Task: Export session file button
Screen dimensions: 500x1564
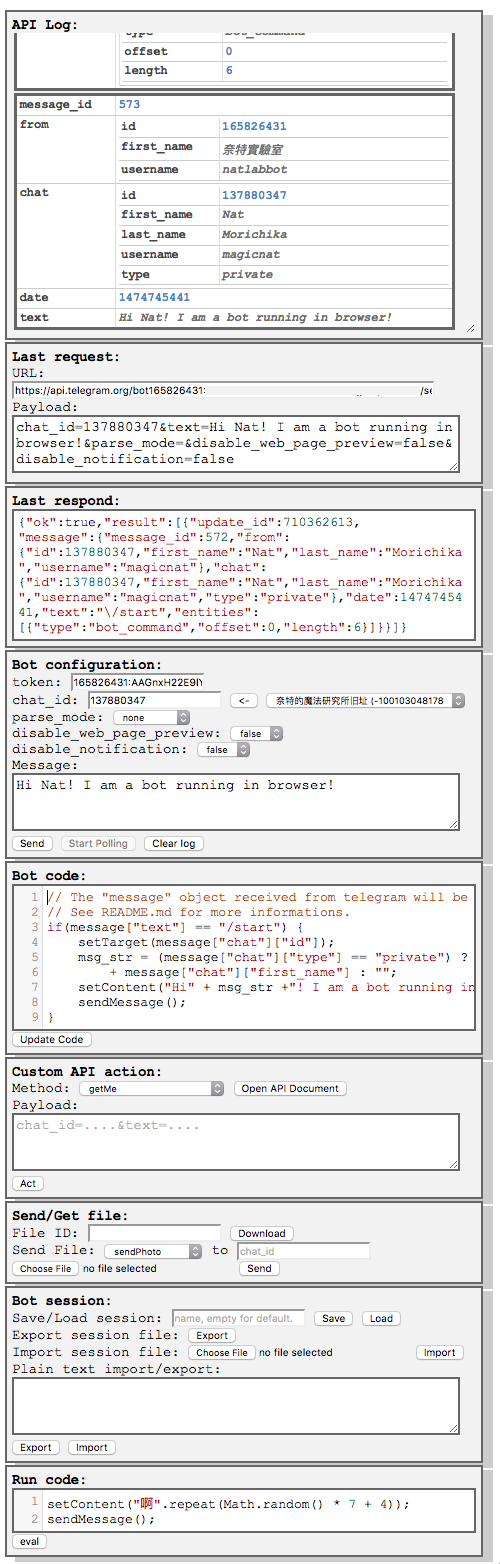Action: coord(211,1335)
